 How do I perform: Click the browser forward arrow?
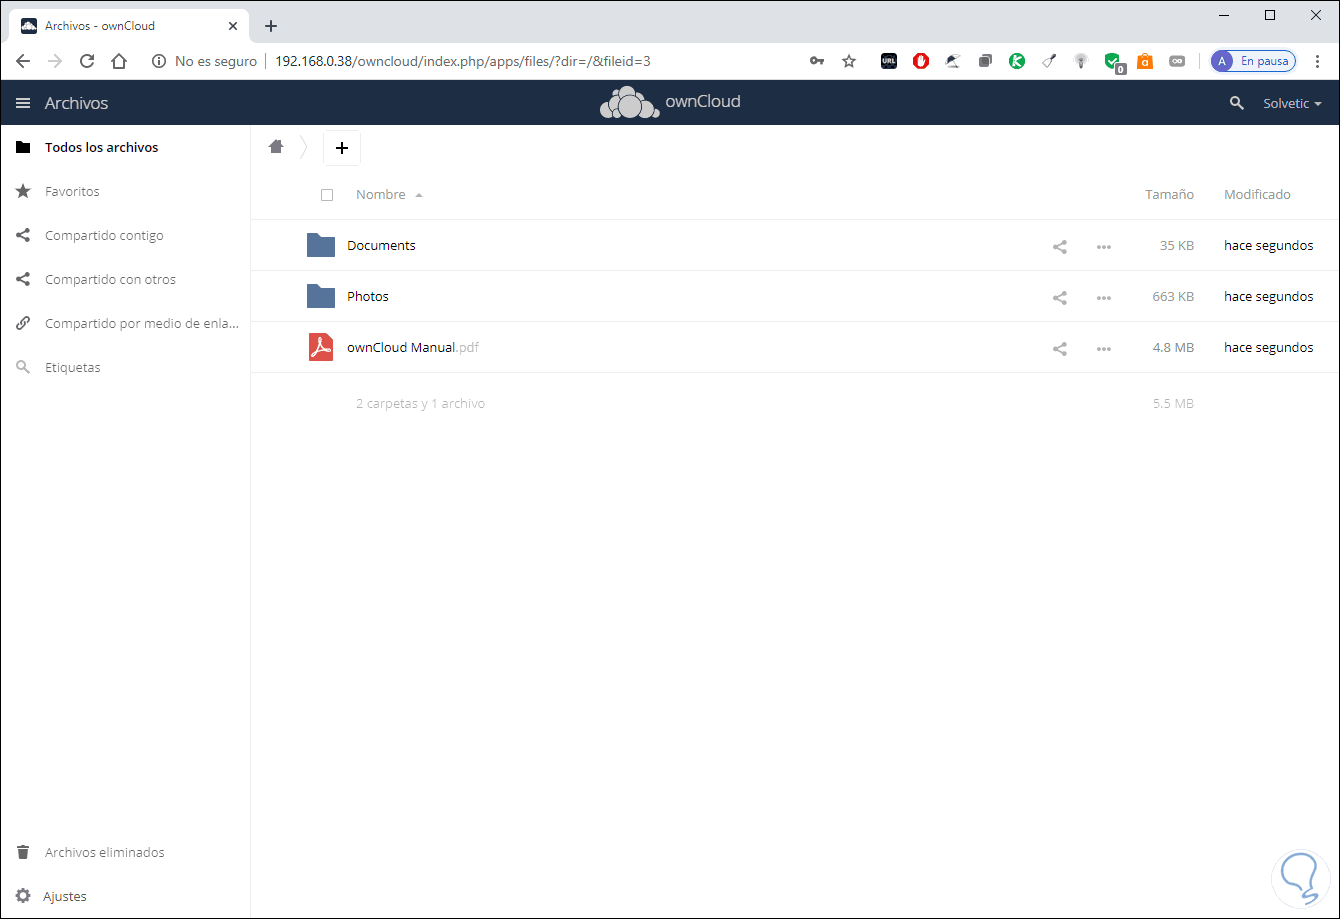click(x=55, y=61)
